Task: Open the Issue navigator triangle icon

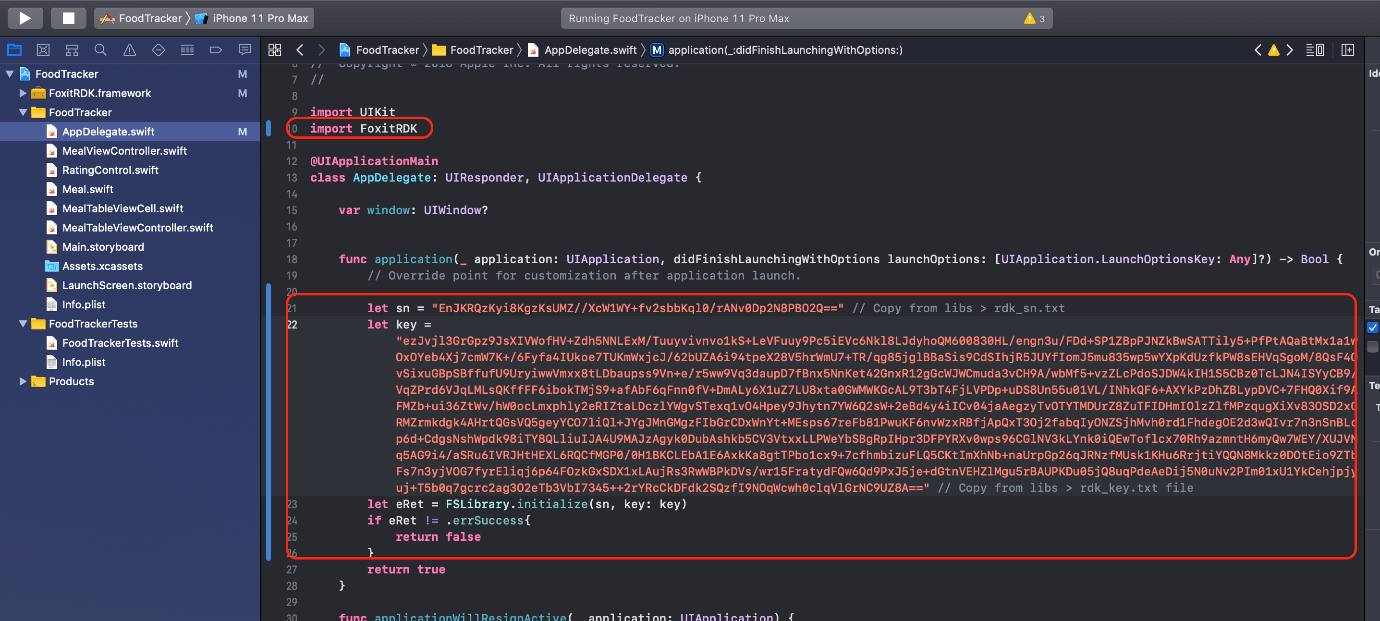Action: coord(130,49)
